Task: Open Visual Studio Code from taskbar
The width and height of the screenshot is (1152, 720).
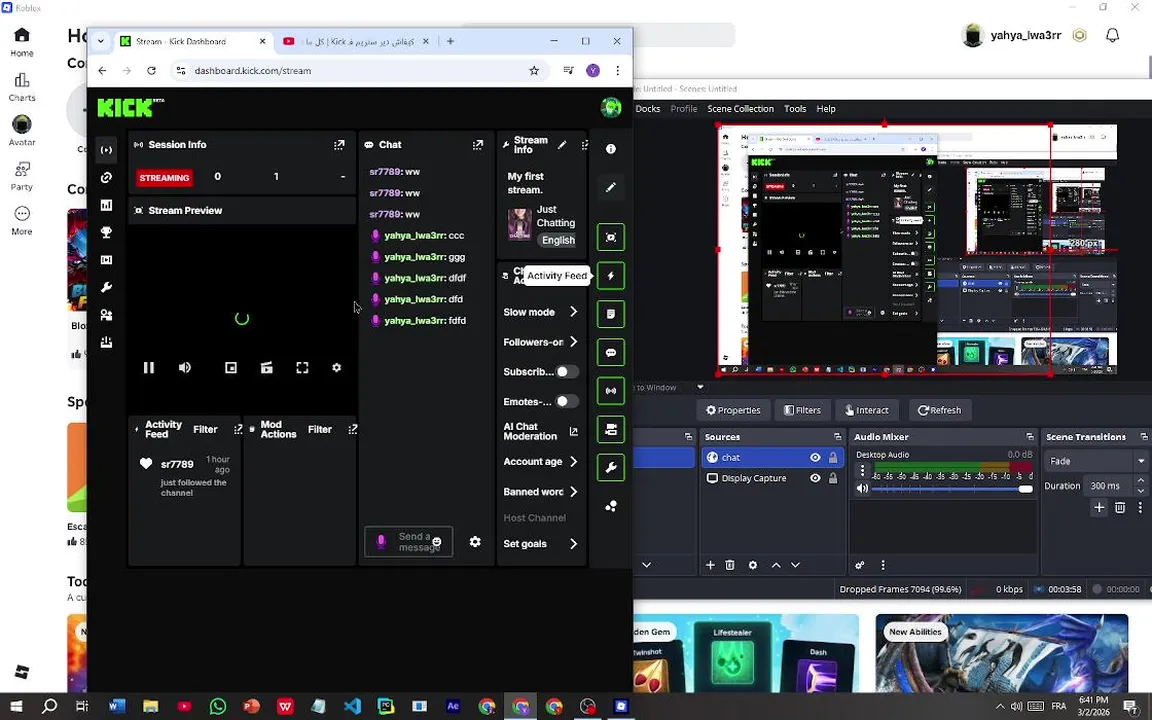Action: pyautogui.click(x=353, y=706)
